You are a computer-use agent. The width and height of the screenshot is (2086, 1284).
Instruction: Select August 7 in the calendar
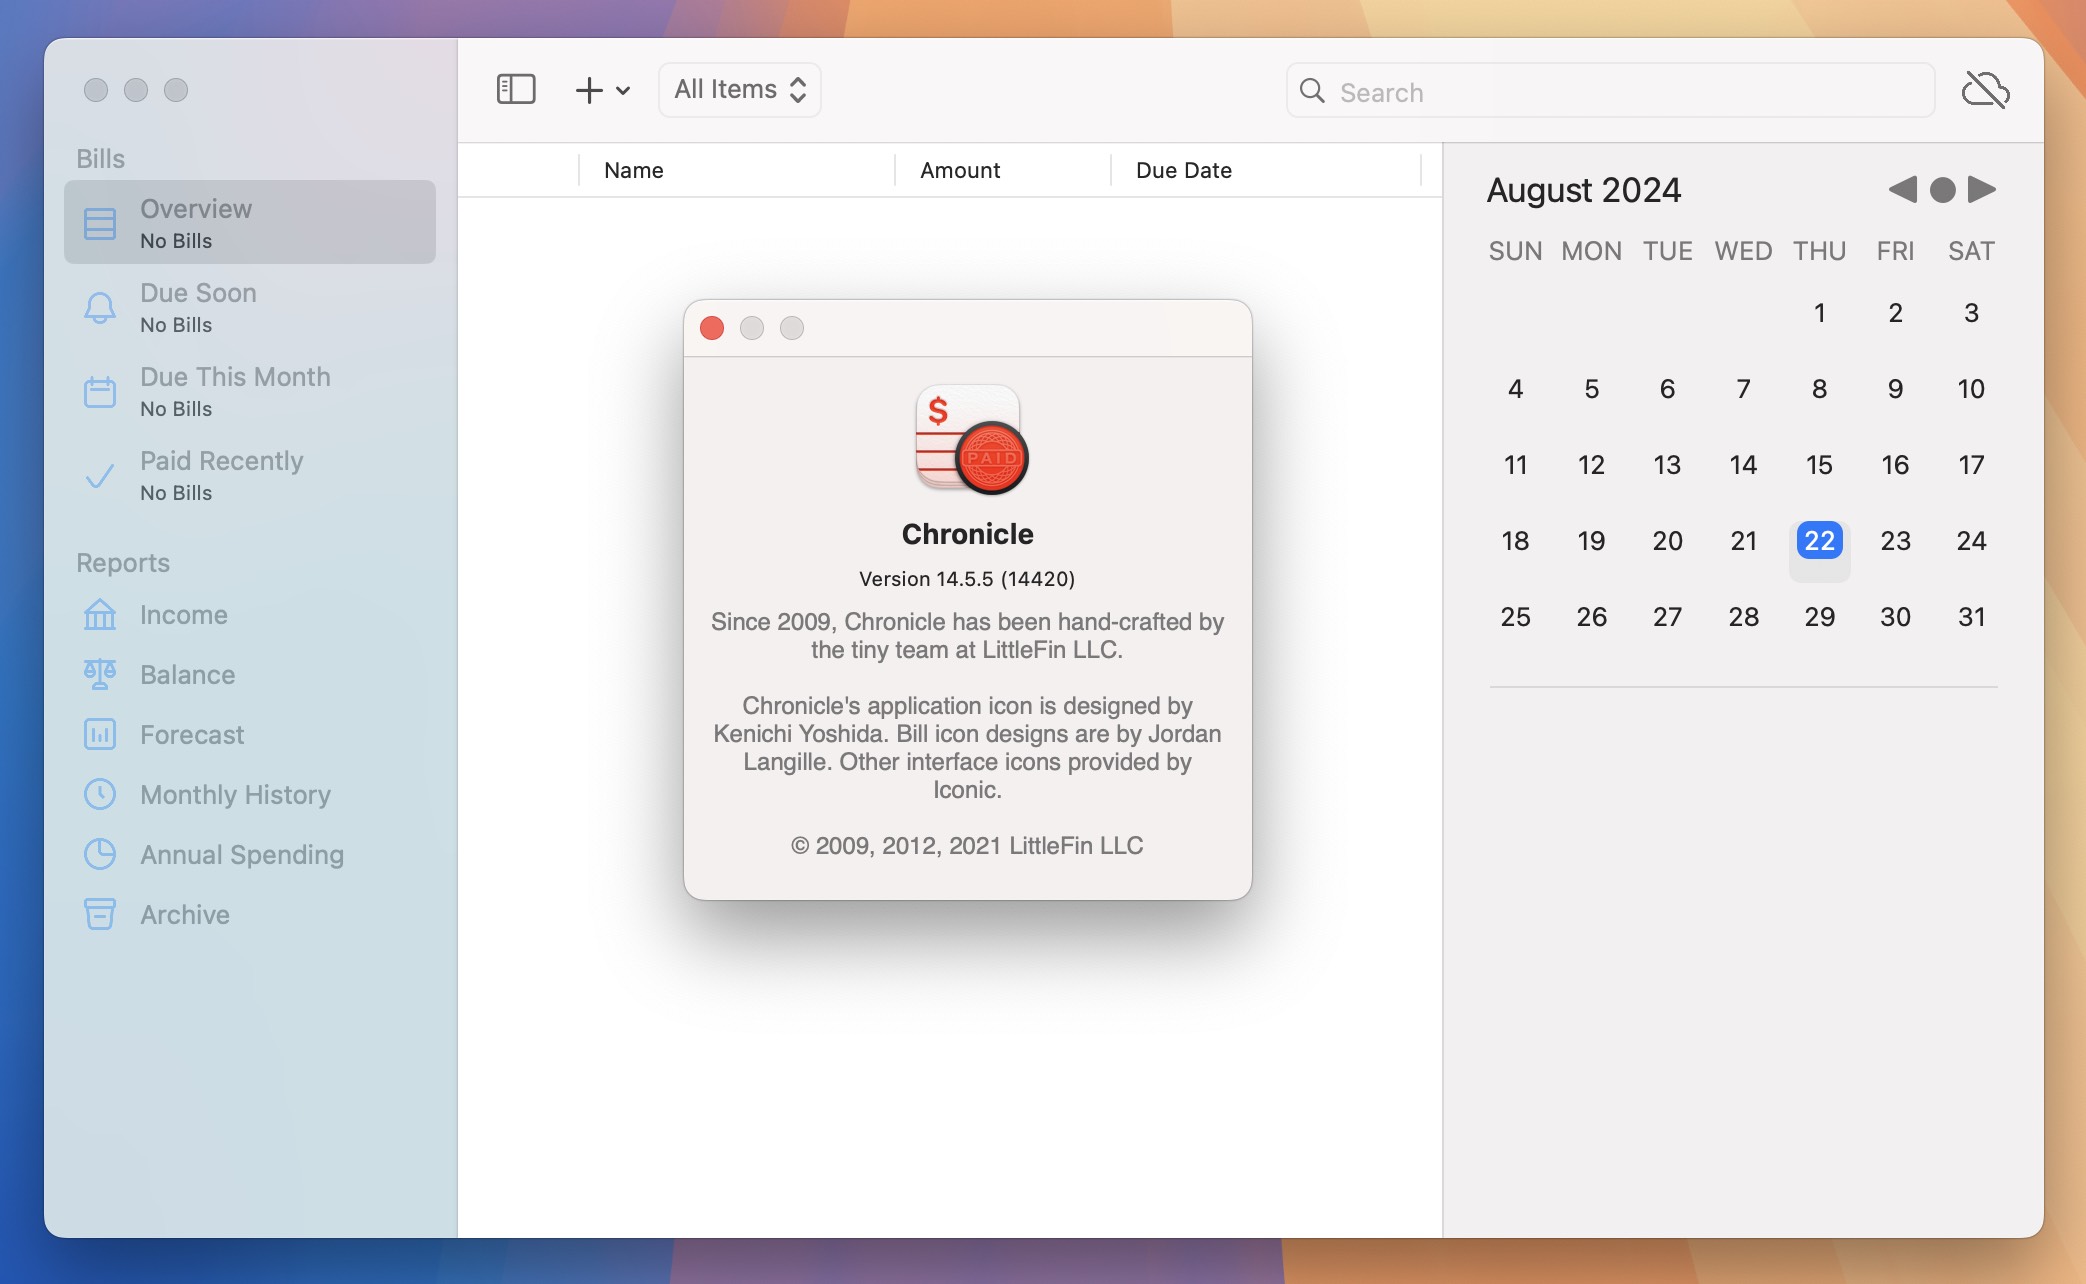(1743, 389)
